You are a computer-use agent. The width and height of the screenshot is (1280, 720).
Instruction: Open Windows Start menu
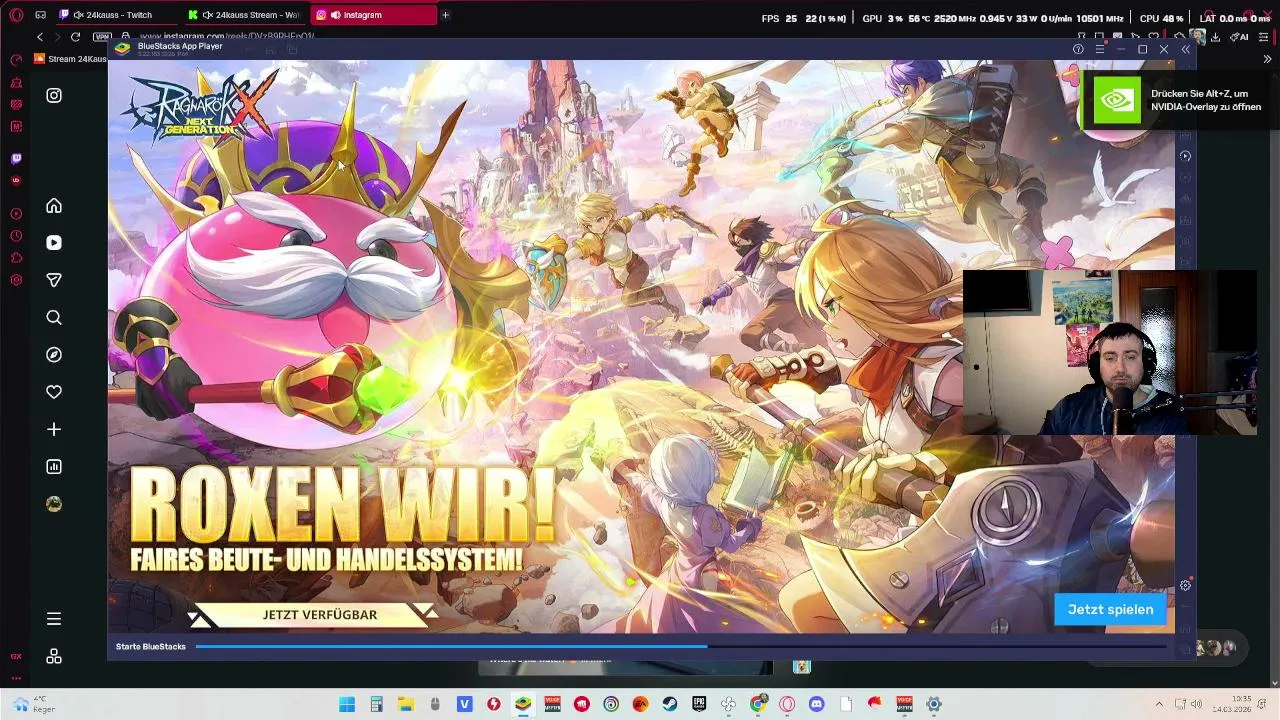coord(347,704)
